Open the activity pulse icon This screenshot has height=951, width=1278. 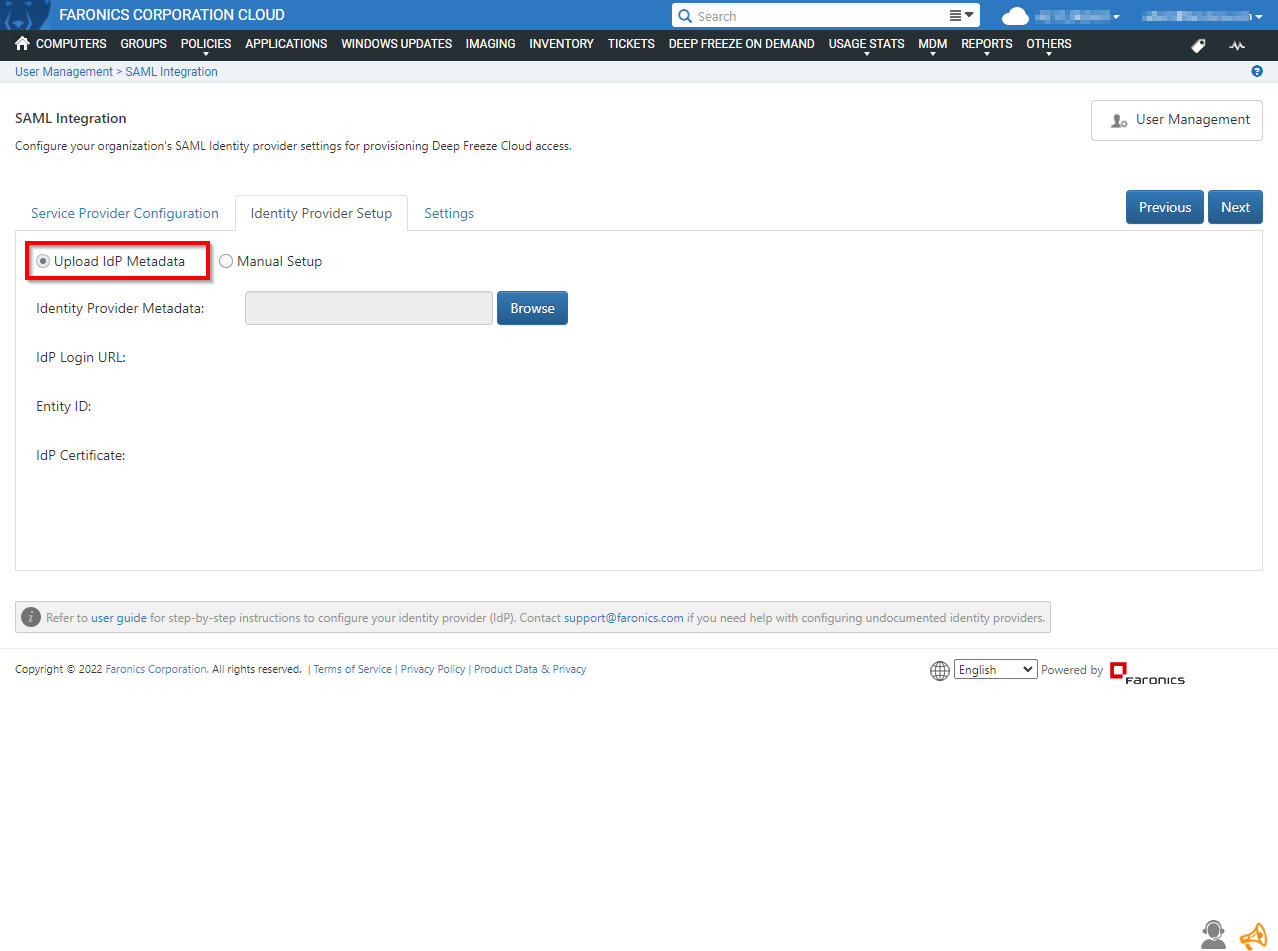[1237, 45]
